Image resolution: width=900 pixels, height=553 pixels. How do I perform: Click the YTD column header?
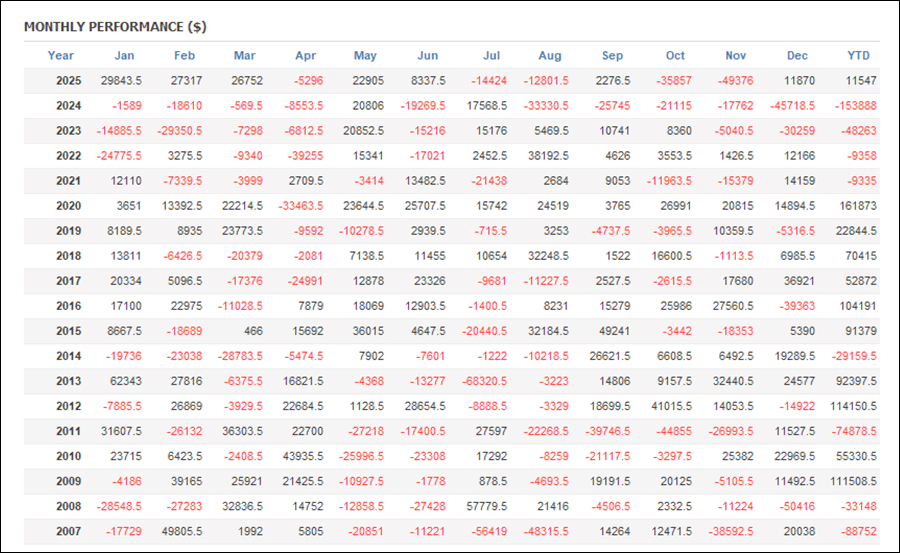tap(858, 56)
